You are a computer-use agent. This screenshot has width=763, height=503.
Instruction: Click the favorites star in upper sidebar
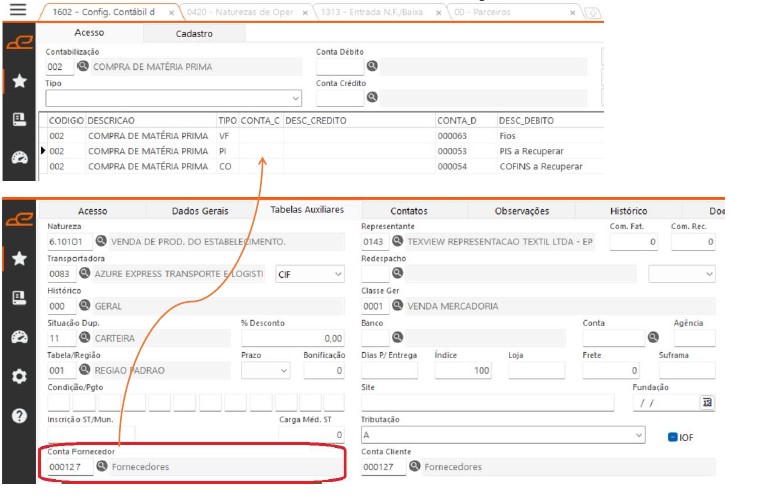pos(19,81)
